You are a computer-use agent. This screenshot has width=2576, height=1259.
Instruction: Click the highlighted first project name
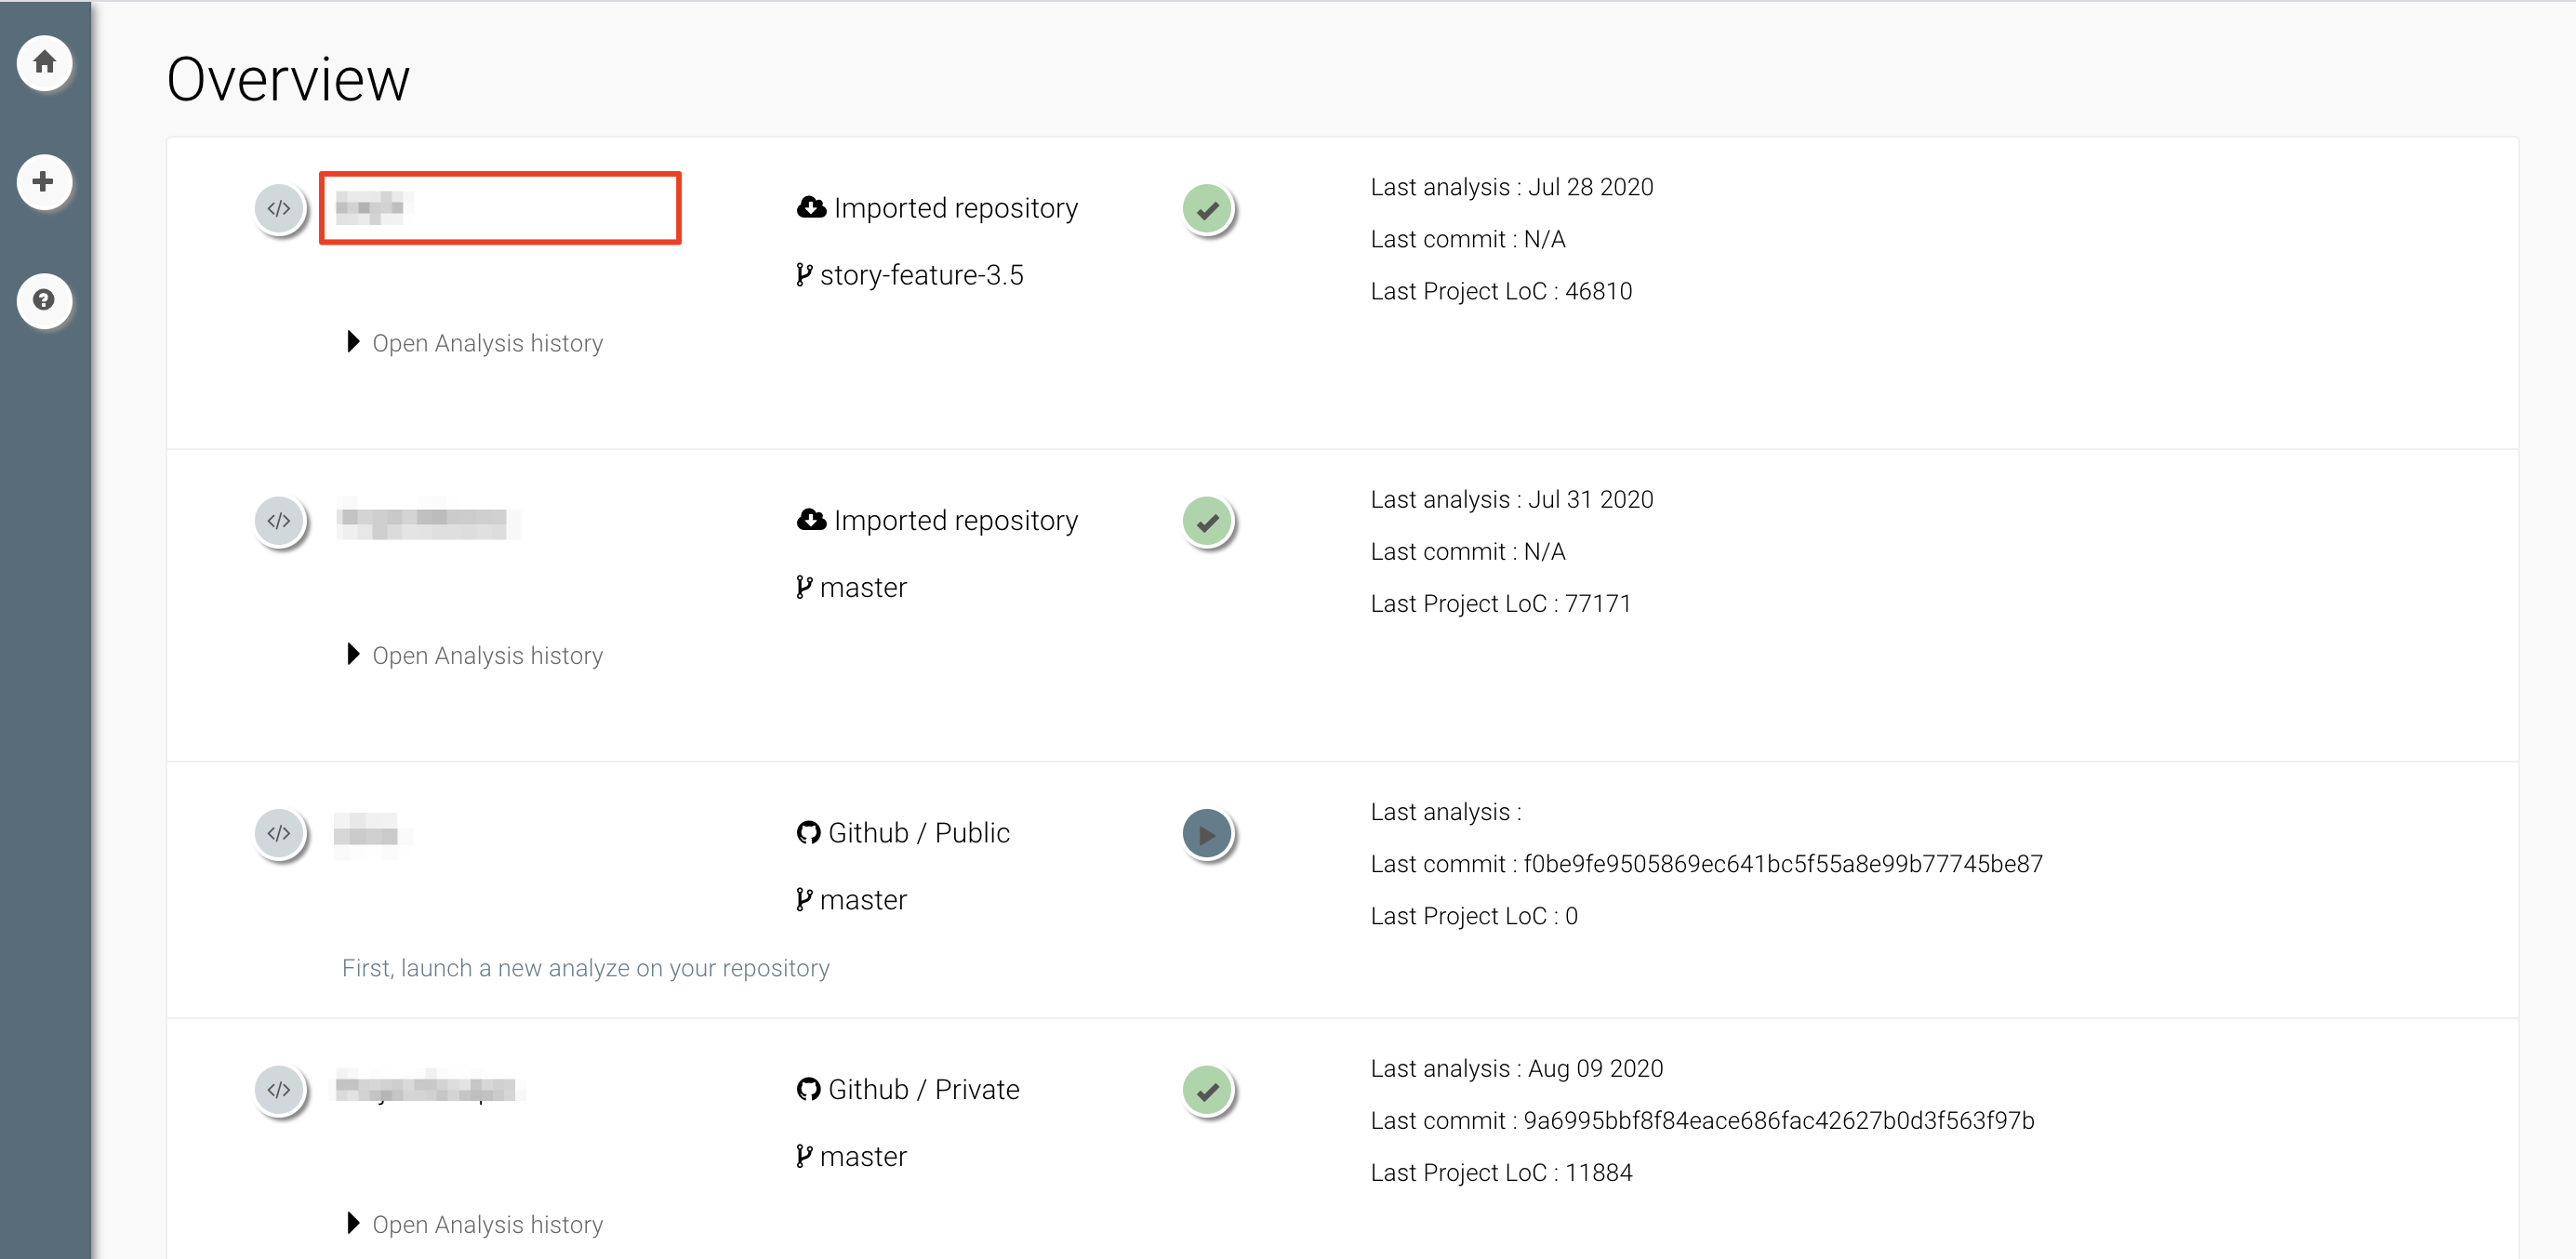click(370, 208)
